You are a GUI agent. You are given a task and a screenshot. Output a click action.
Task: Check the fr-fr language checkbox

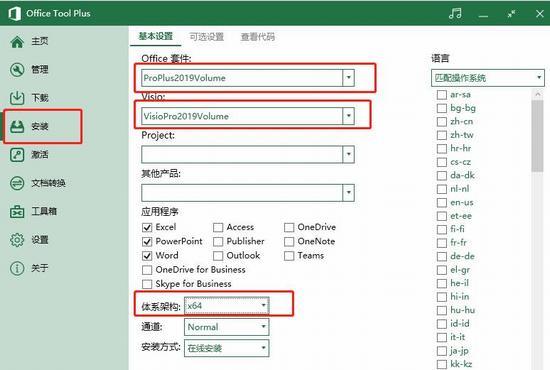click(x=442, y=243)
